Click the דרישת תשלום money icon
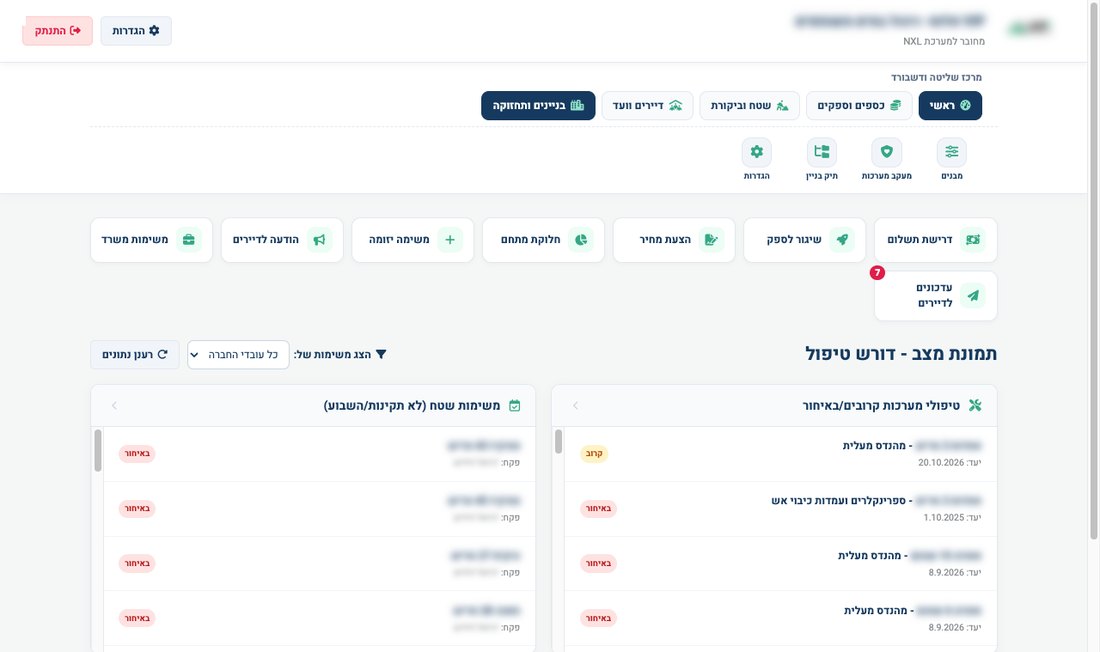This screenshot has height=652, width=1100. pos(972,239)
